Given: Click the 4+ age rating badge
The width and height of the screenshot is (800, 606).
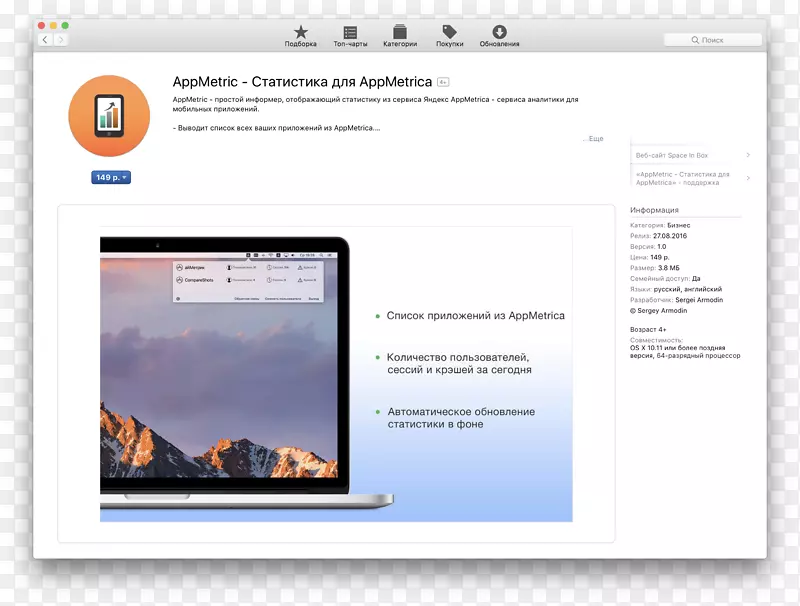Looking at the screenshot, I should [x=442, y=81].
